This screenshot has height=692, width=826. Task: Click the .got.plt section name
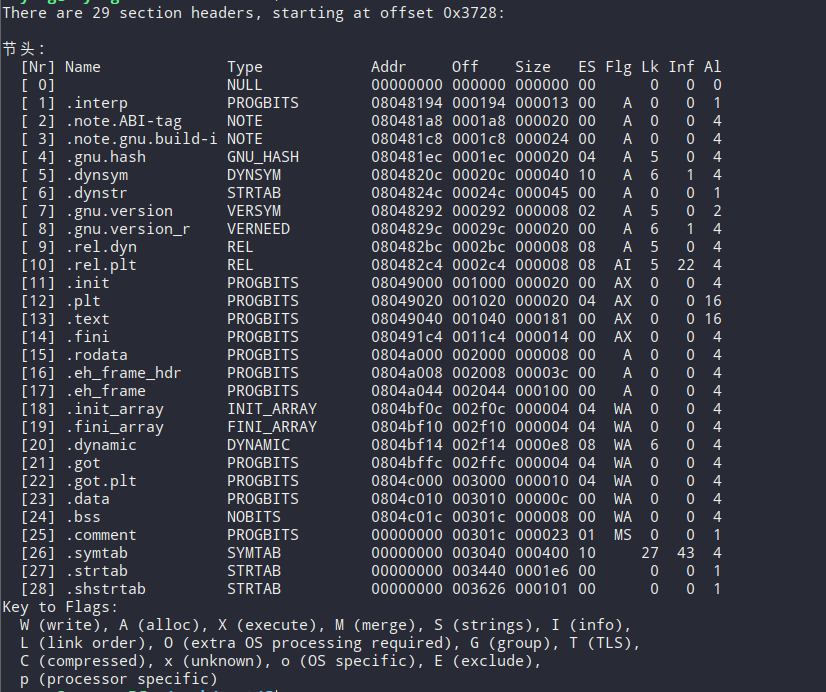[100, 481]
